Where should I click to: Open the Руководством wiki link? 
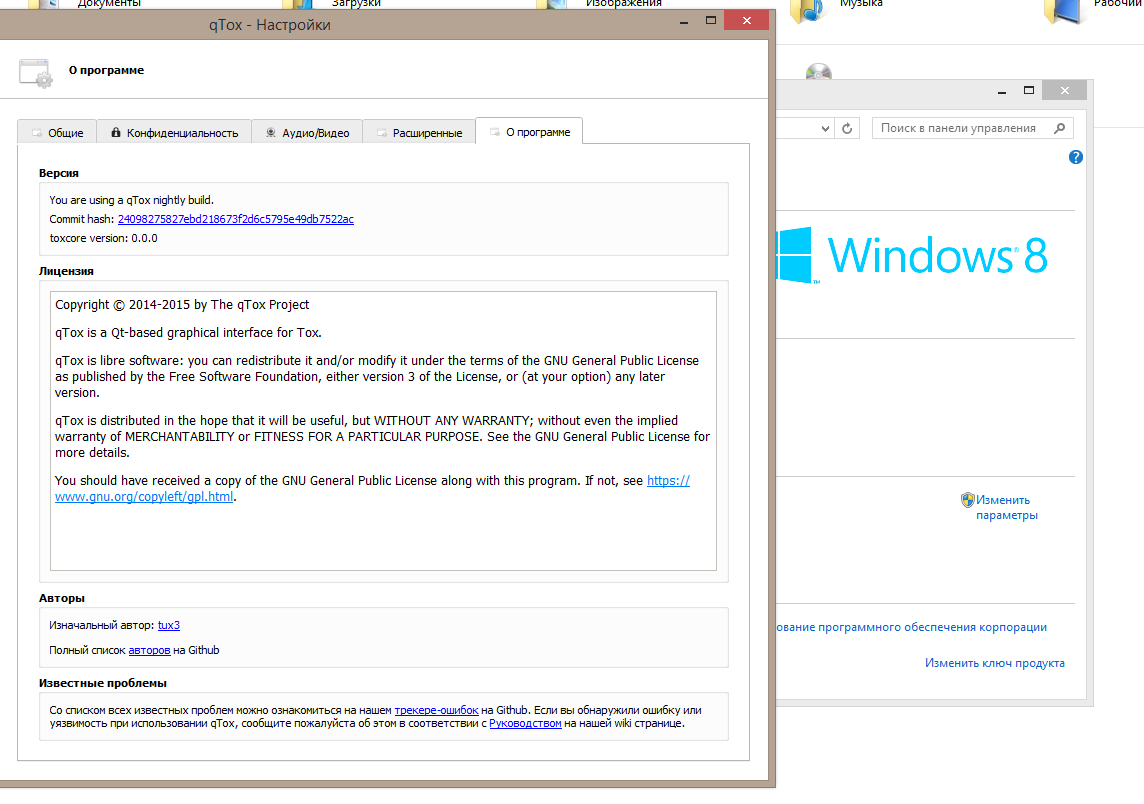click(x=525, y=723)
